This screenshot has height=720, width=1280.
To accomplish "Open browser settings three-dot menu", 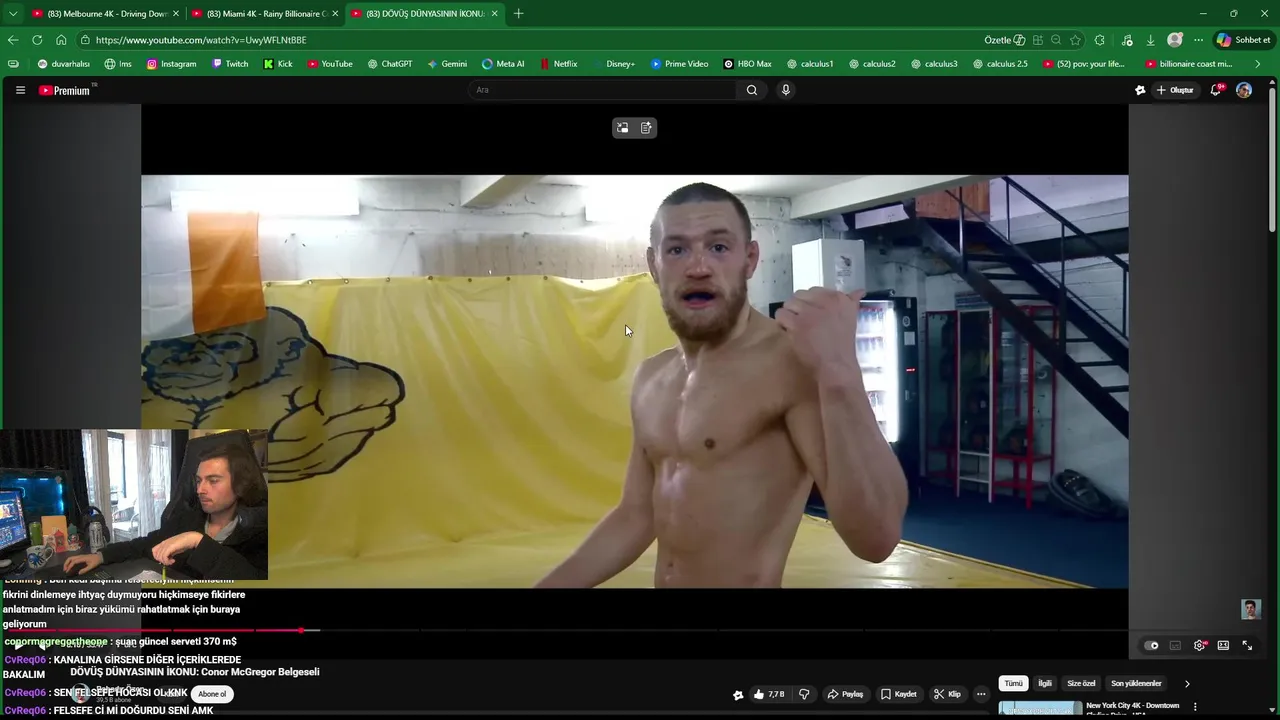I will [x=1198, y=40].
